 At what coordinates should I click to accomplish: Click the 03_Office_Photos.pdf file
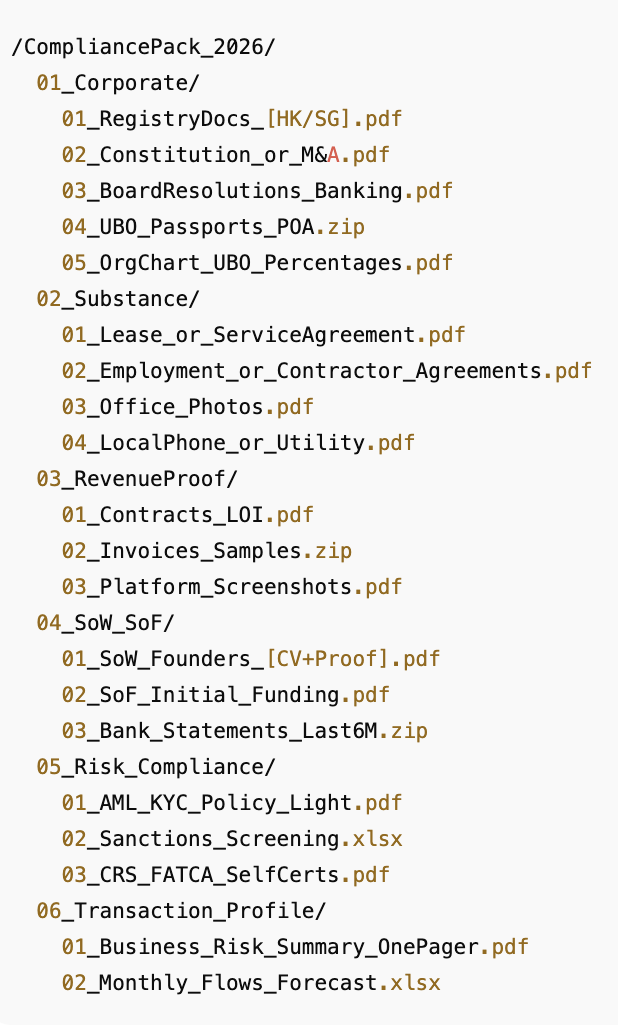point(188,407)
